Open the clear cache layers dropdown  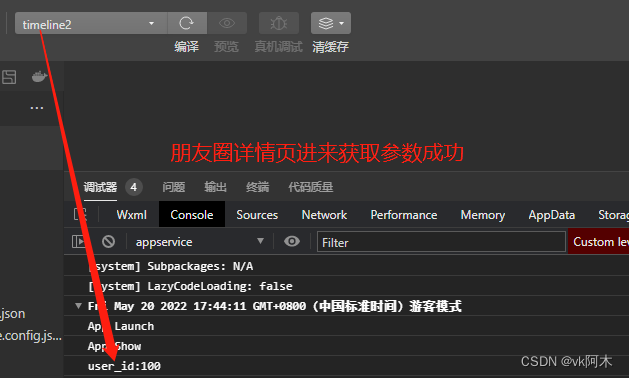pos(331,23)
